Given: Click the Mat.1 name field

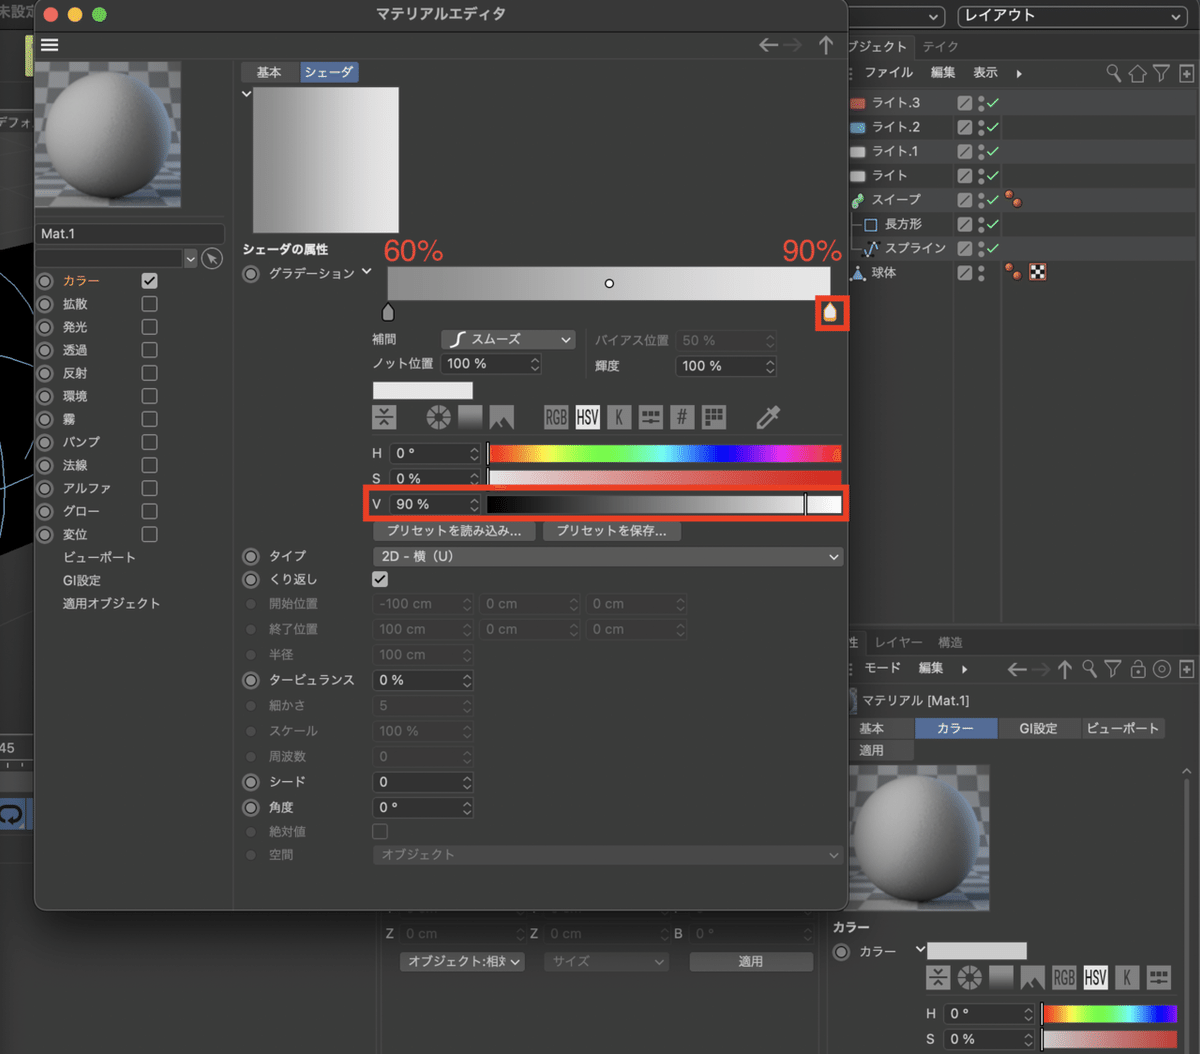Looking at the screenshot, I should [130, 234].
